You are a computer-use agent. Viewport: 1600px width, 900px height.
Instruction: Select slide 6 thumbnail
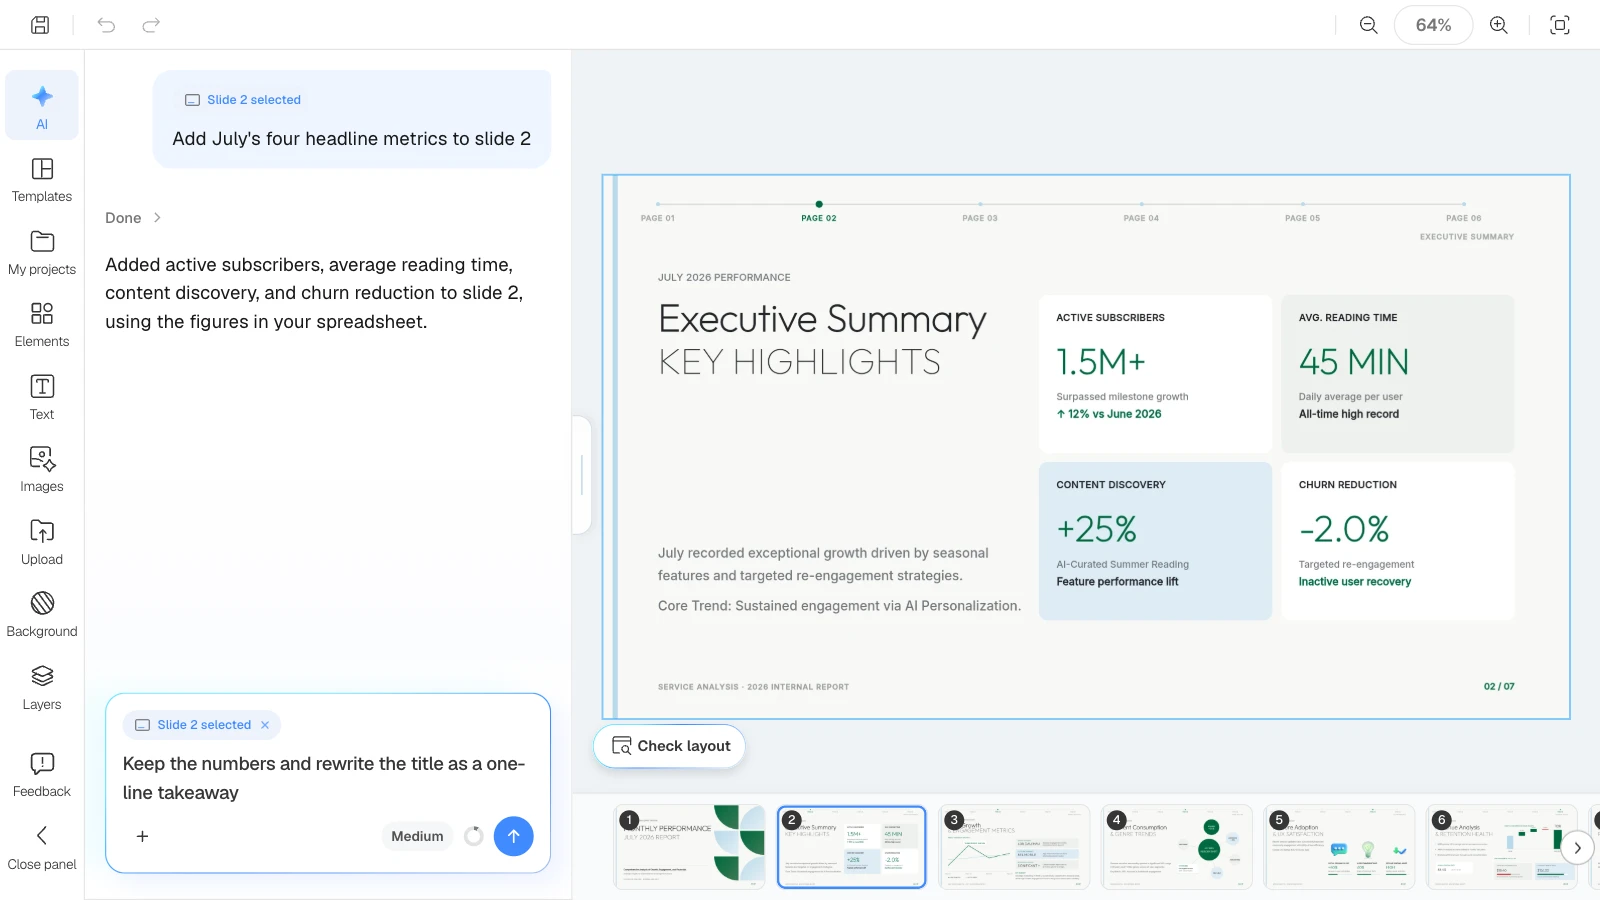1502,847
